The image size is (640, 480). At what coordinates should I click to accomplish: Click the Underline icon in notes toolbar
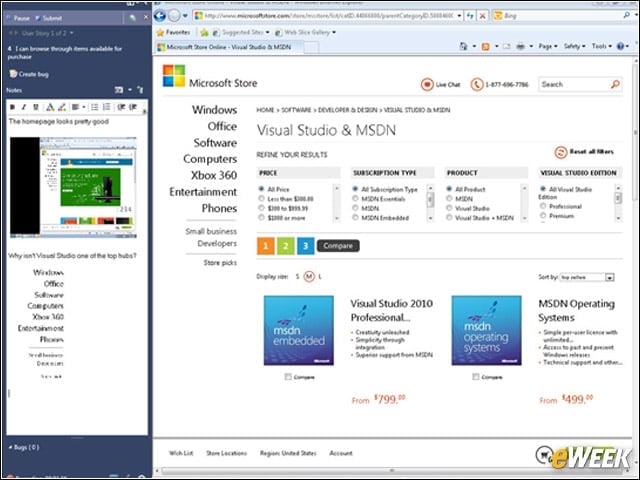pos(36,107)
